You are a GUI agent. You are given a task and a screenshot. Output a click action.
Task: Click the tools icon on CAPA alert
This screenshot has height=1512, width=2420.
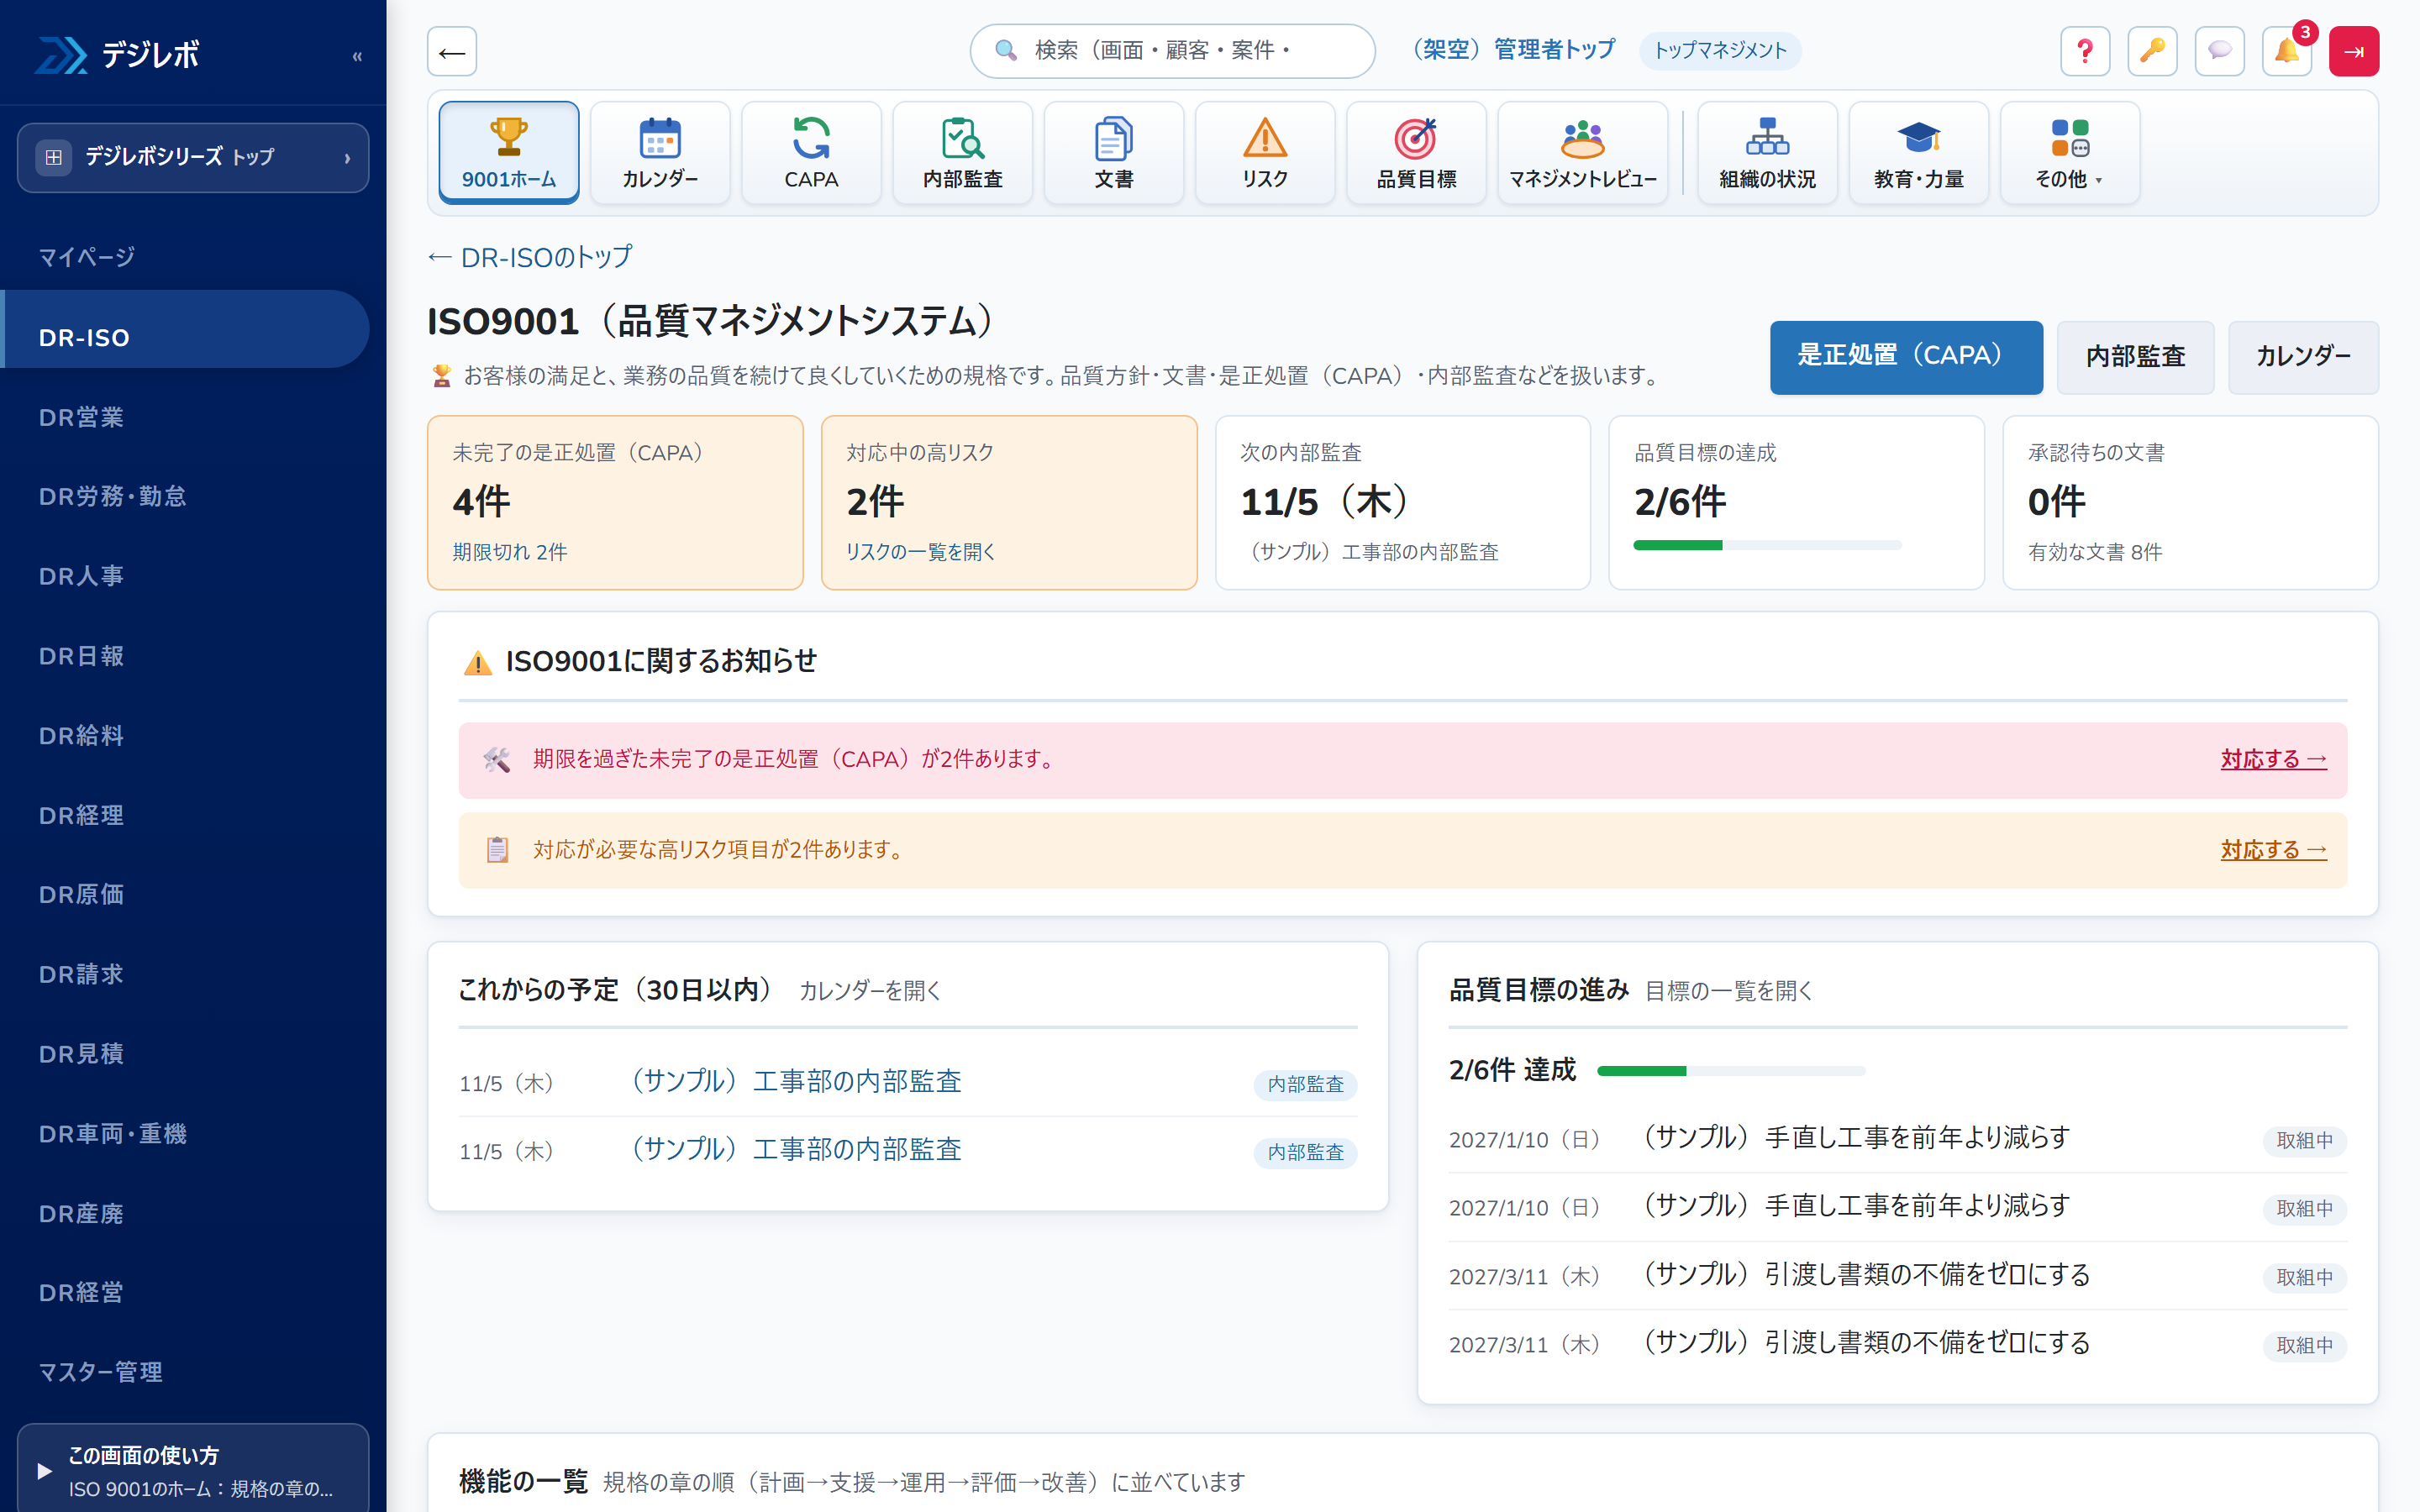(x=497, y=760)
